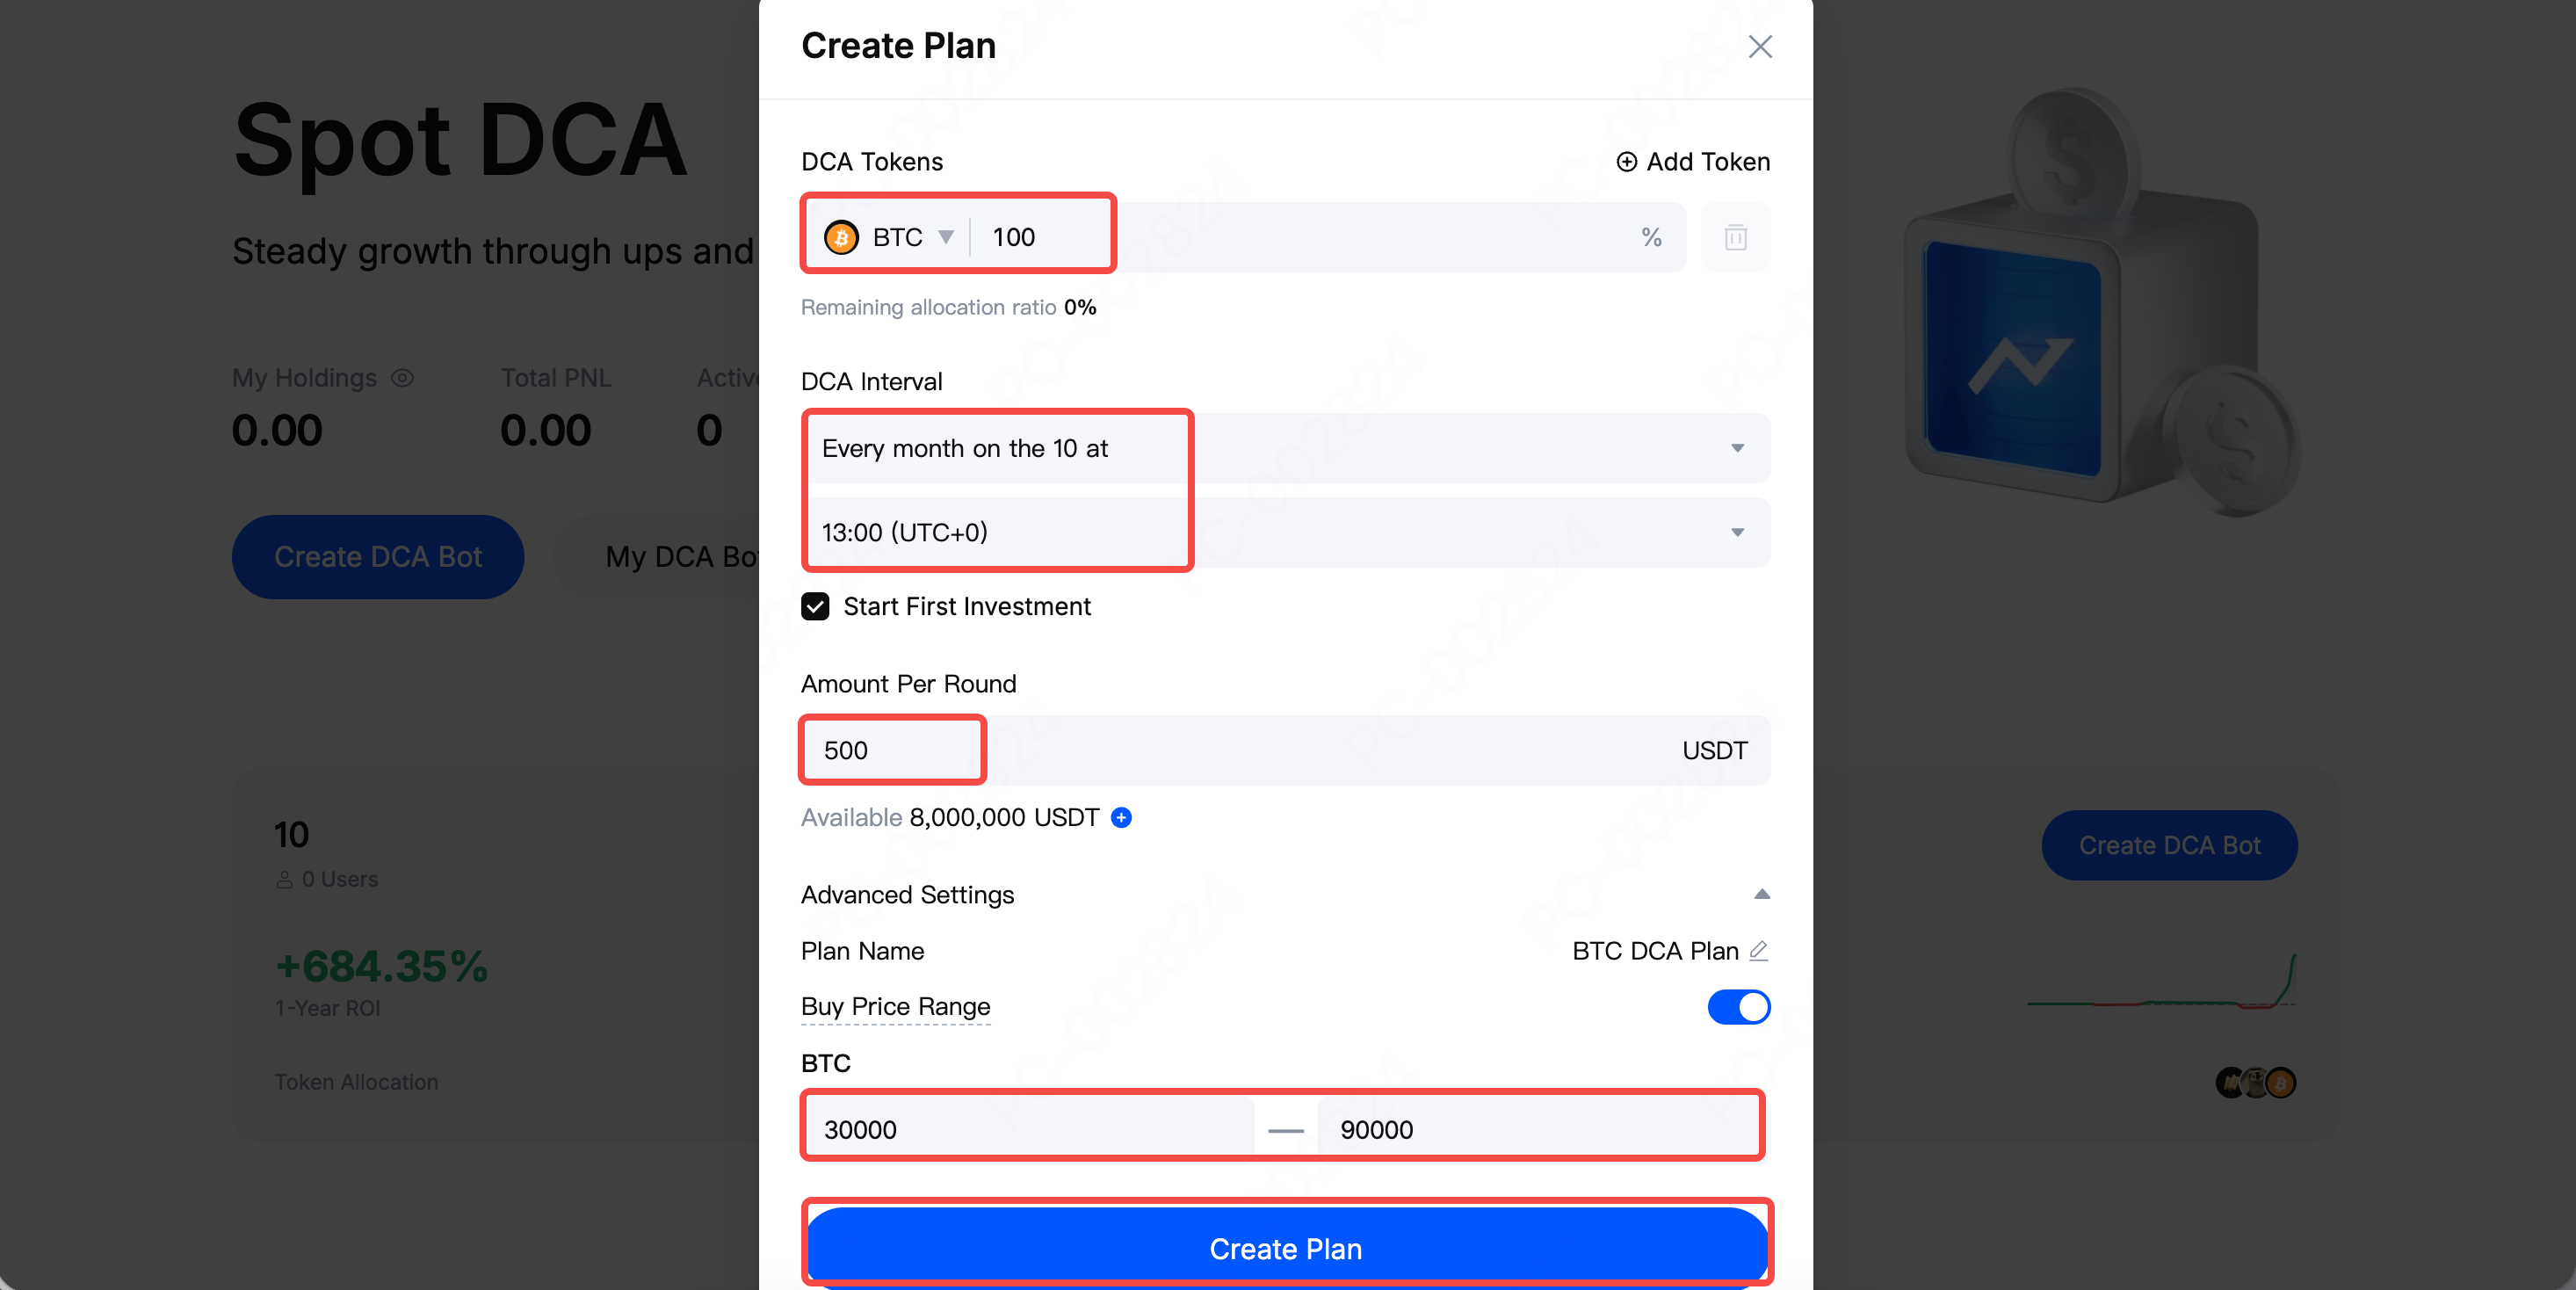Click the Bitcoin coin icon
Viewport: 2576px width, 1290px height.
click(841, 238)
